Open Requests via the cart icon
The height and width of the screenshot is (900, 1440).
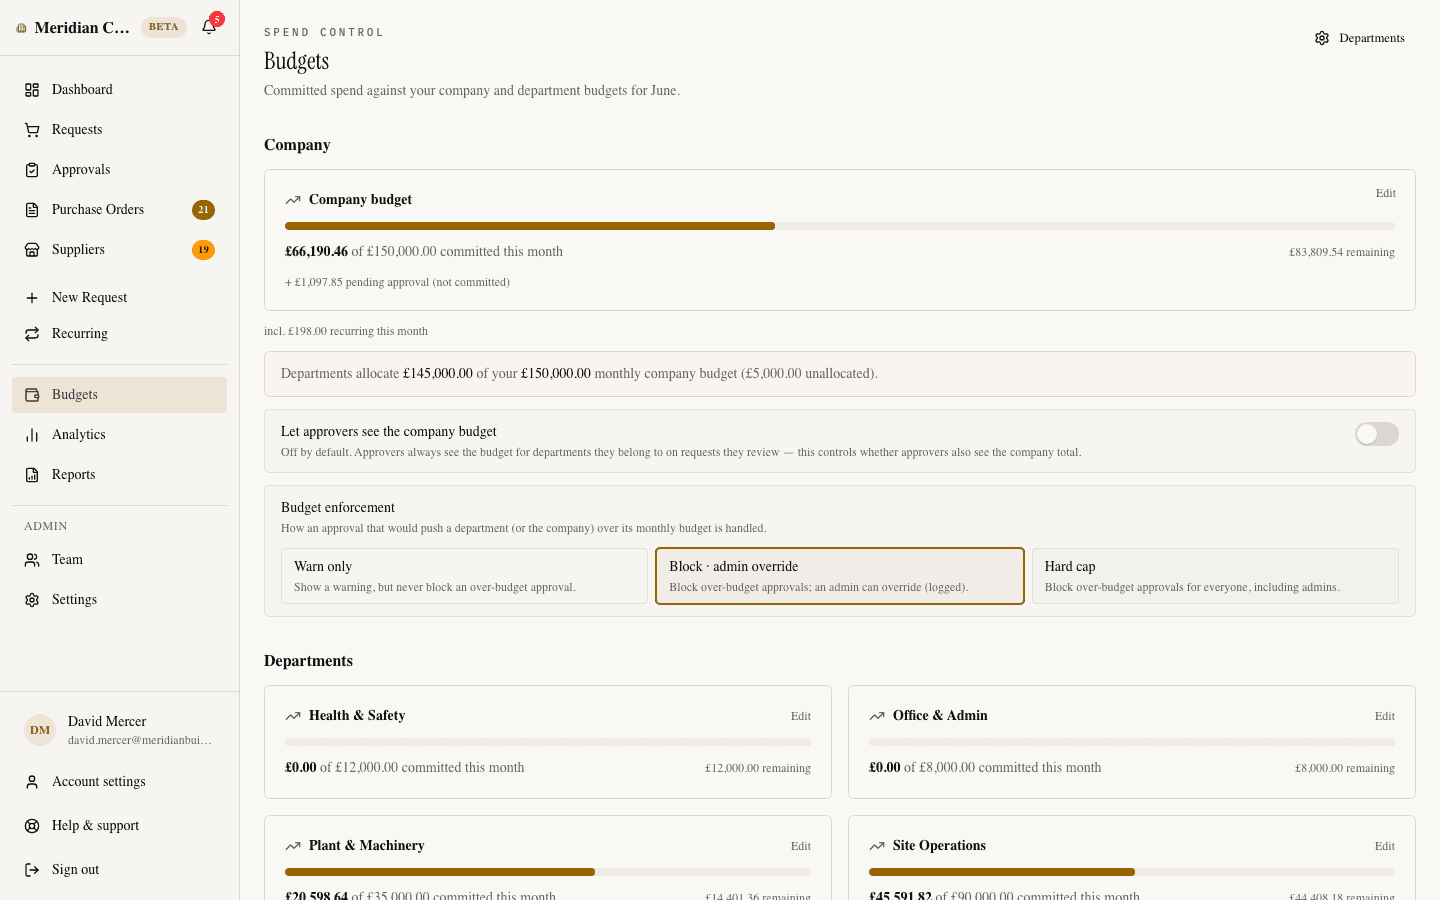[x=32, y=130]
